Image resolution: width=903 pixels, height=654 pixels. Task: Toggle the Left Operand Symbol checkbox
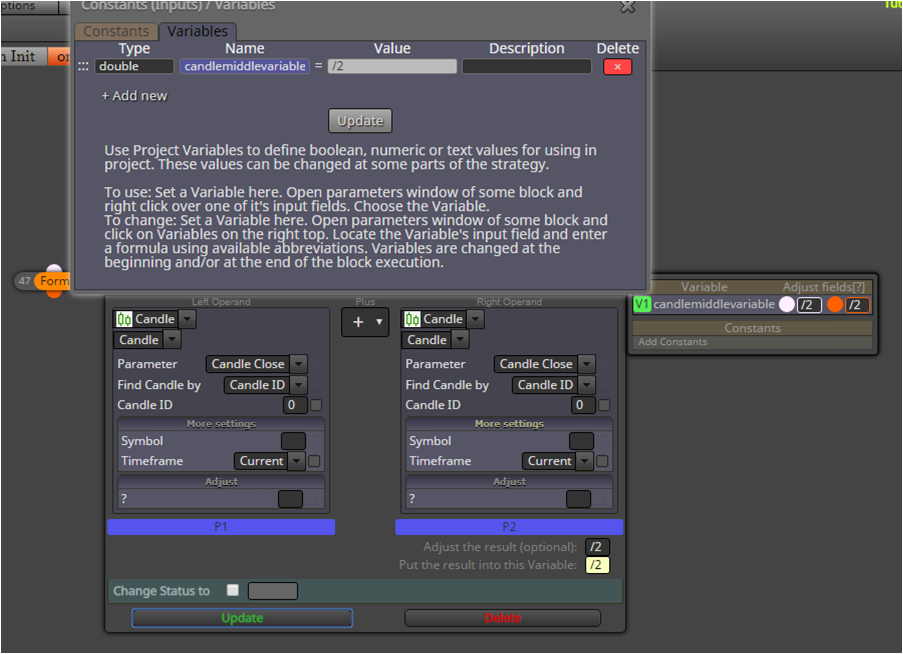(x=314, y=441)
